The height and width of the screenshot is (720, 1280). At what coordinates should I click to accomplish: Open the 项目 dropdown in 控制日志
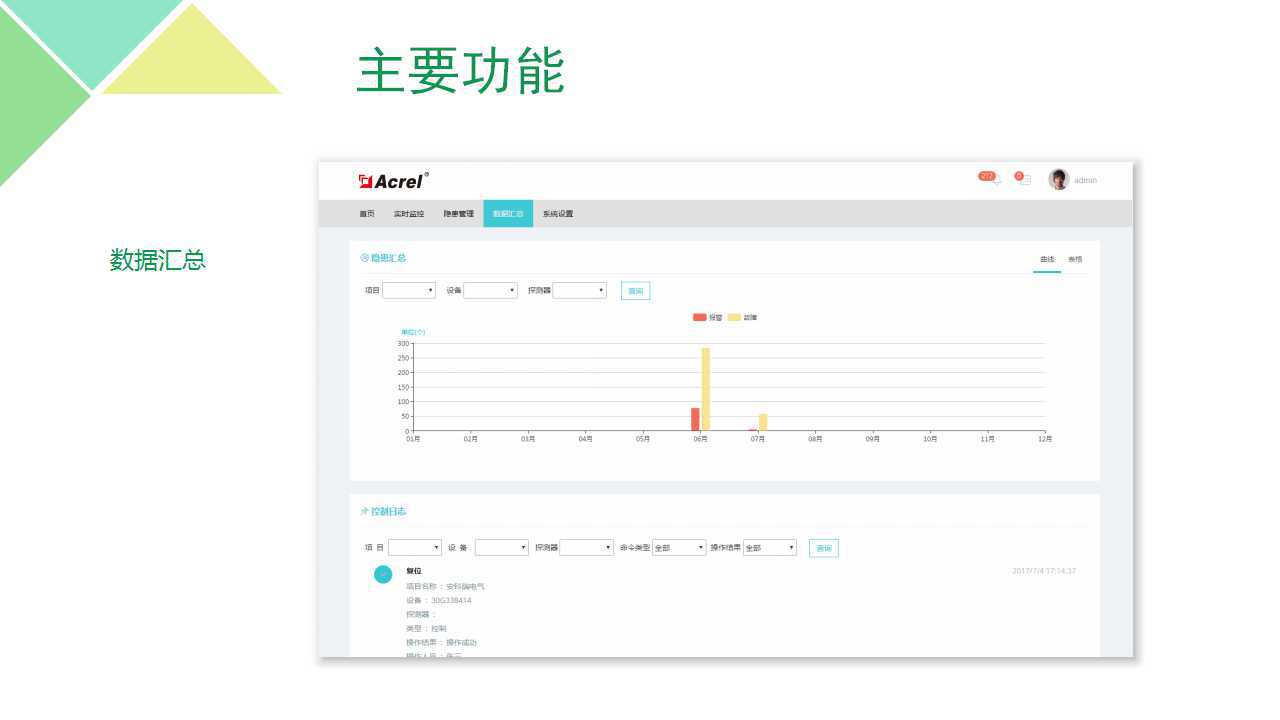[x=415, y=548]
